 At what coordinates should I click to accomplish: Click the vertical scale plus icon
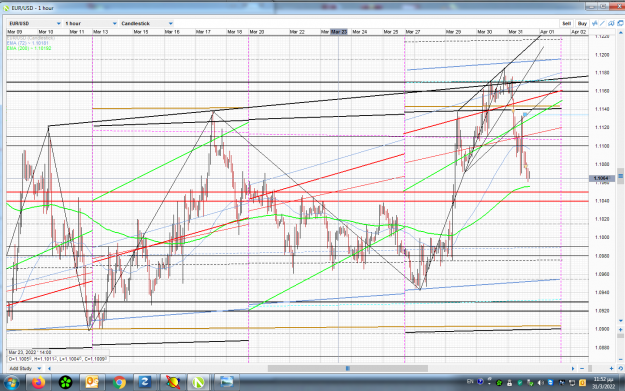[x=621, y=330]
